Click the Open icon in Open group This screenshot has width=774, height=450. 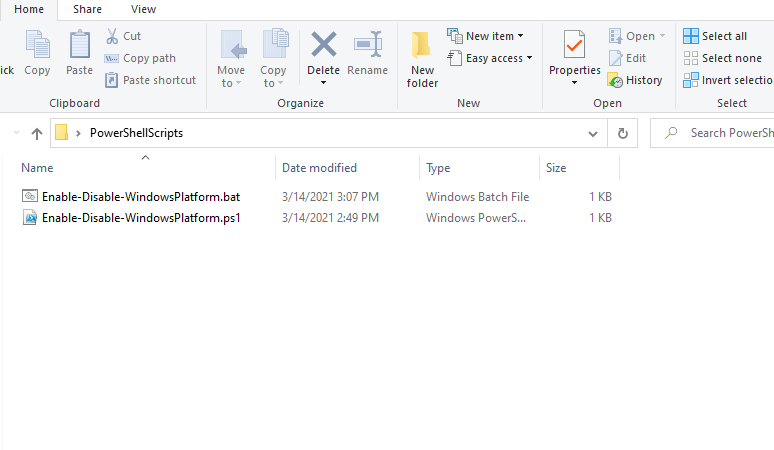coord(616,36)
